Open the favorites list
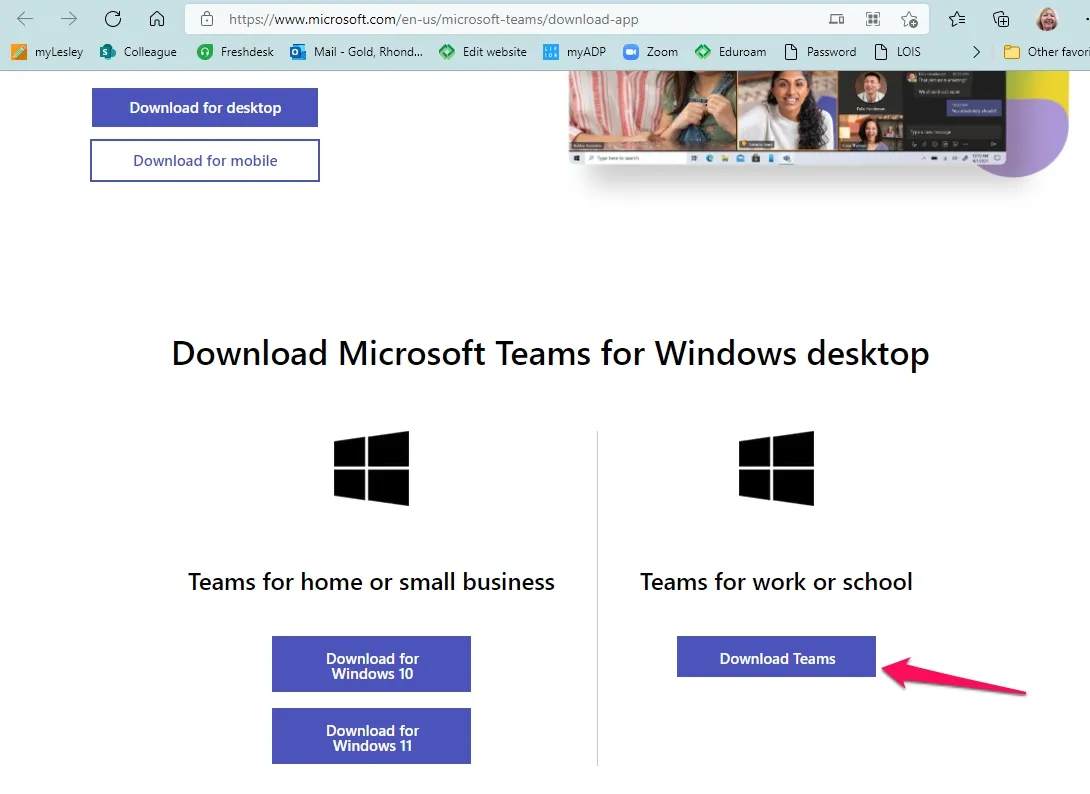The height and width of the screenshot is (794, 1090). pos(956,18)
